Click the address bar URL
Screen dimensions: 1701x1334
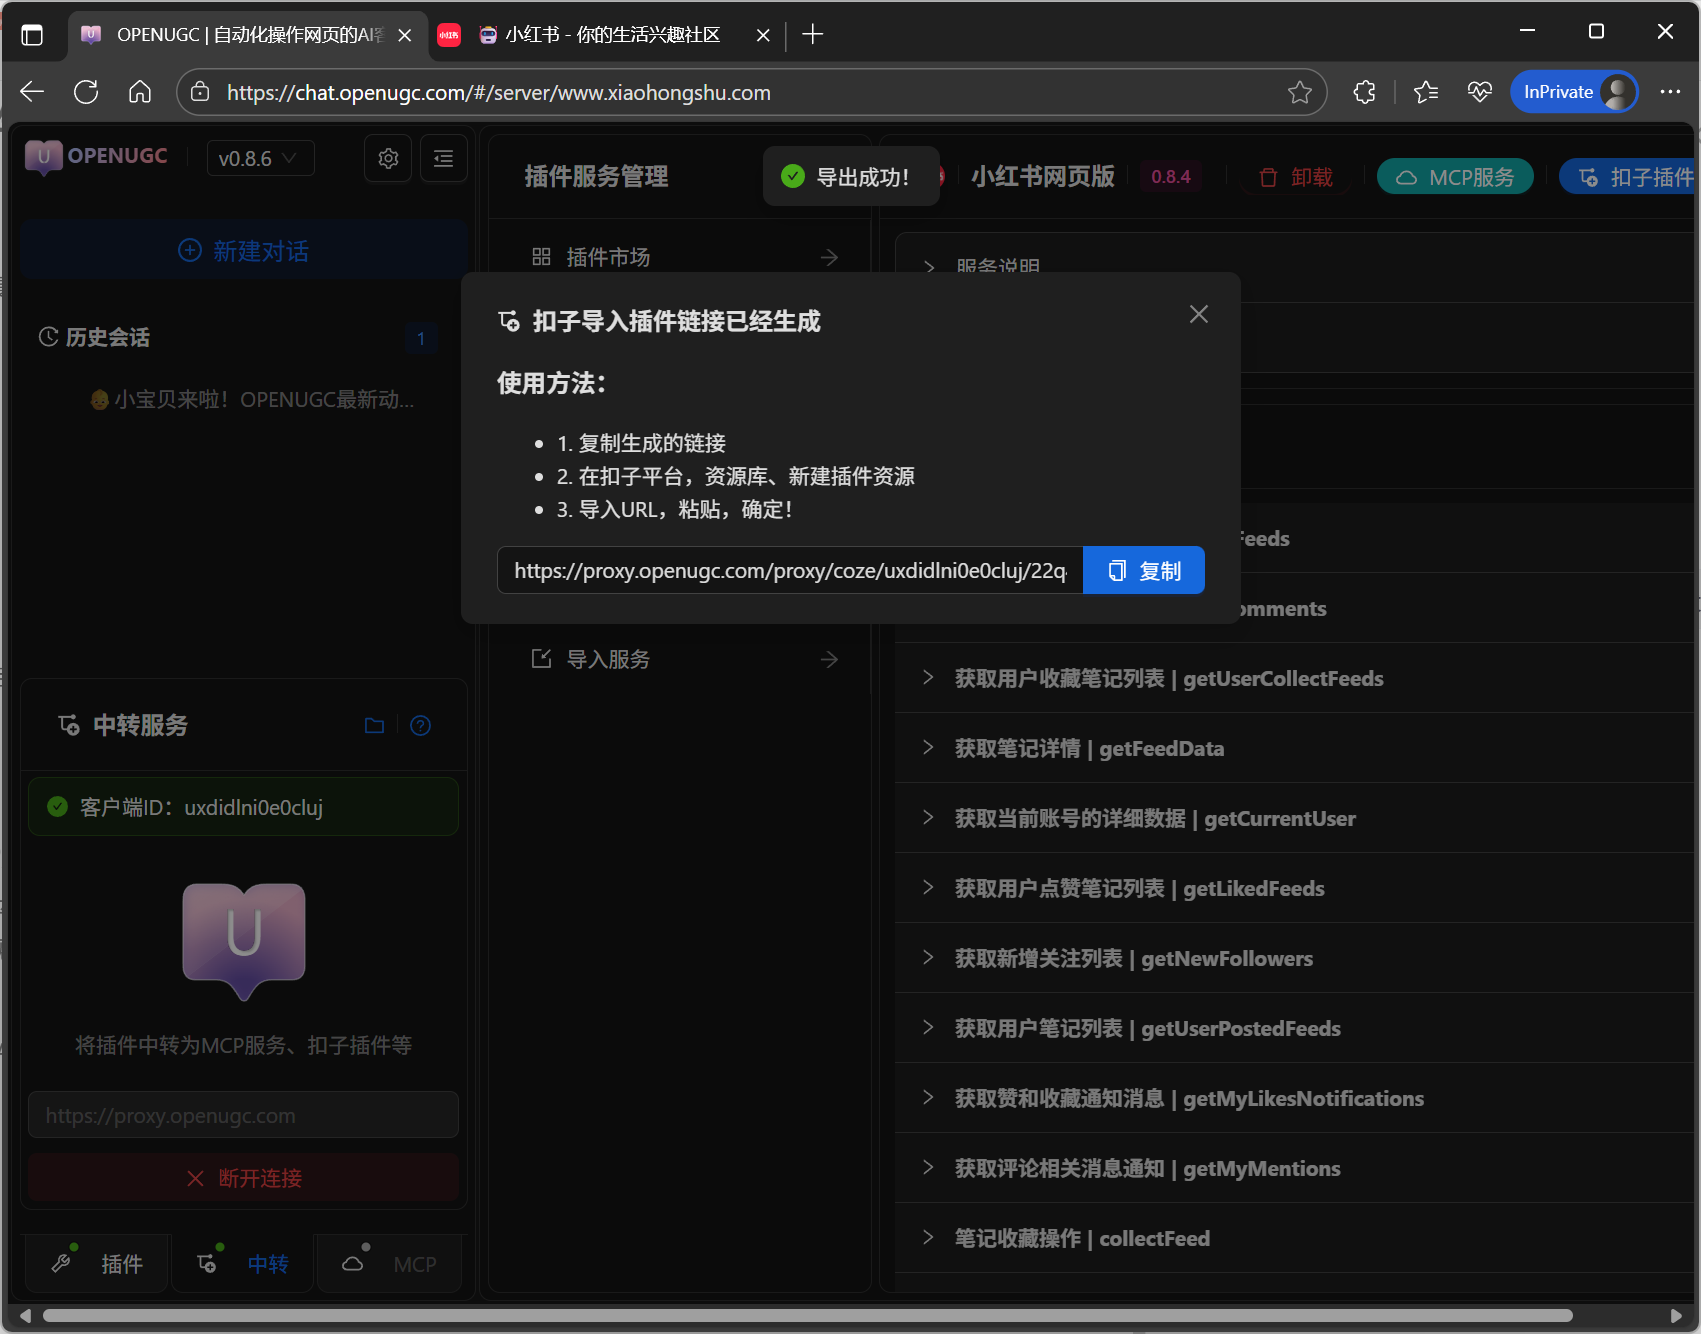(498, 92)
